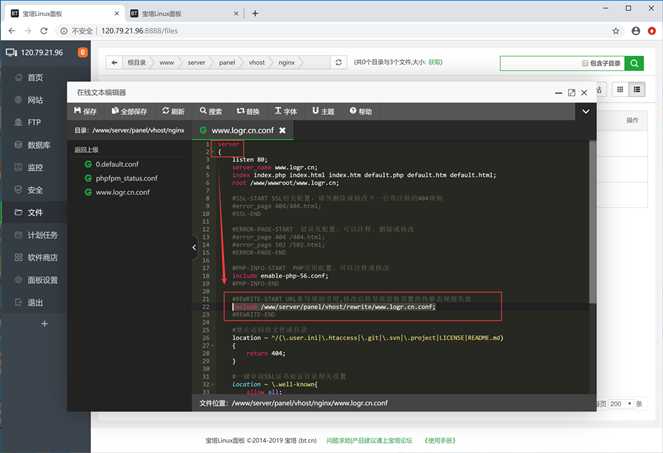Open 文件 files in panel sidebar
663x453 pixels.
(x=35, y=212)
